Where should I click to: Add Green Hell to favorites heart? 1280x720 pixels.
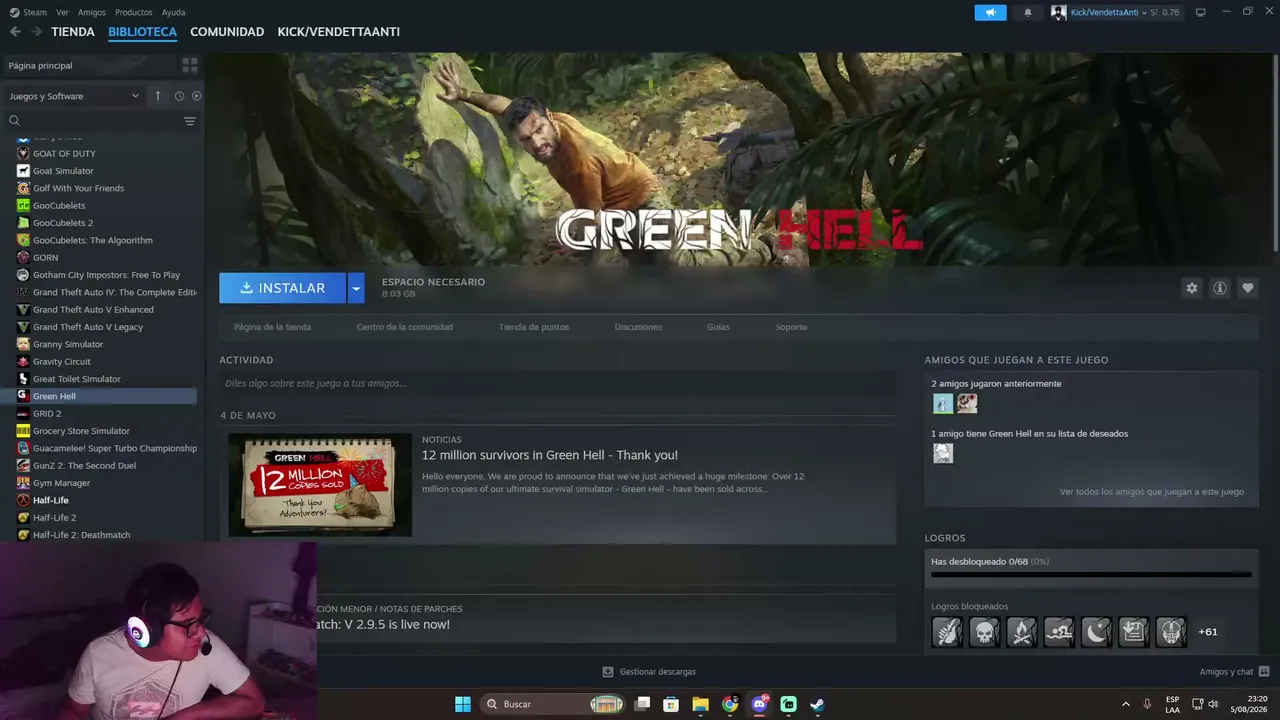click(1247, 288)
